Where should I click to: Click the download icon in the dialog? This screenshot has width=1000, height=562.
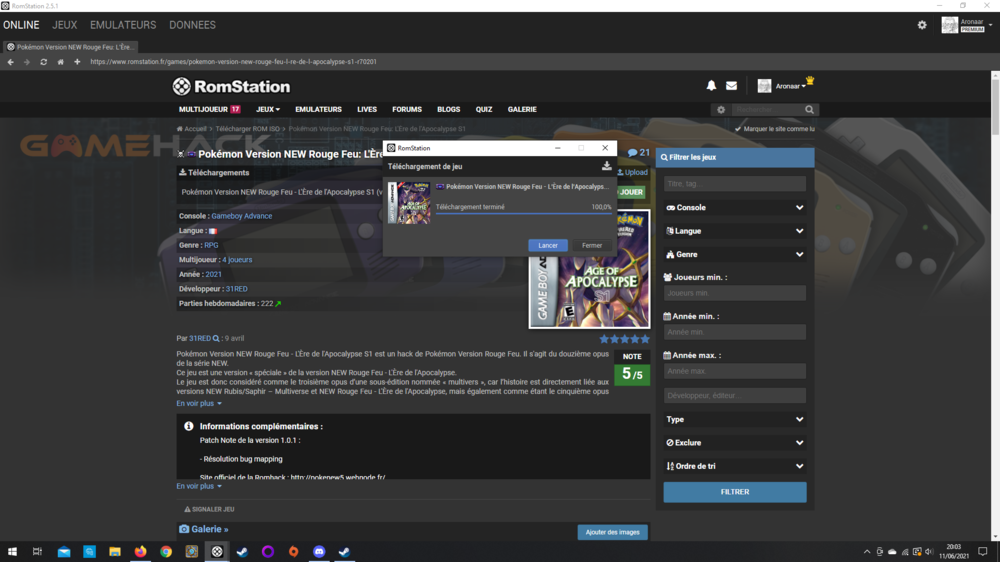[x=606, y=167]
